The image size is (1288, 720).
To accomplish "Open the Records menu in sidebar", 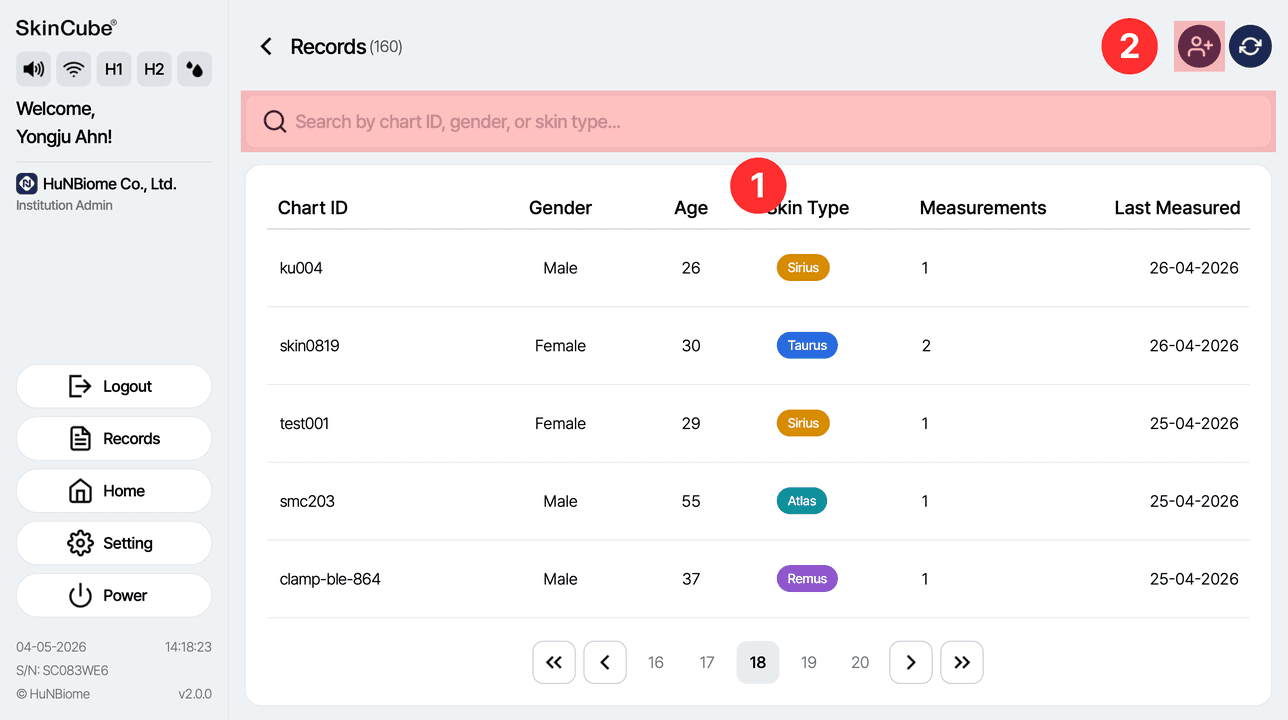I will (114, 438).
